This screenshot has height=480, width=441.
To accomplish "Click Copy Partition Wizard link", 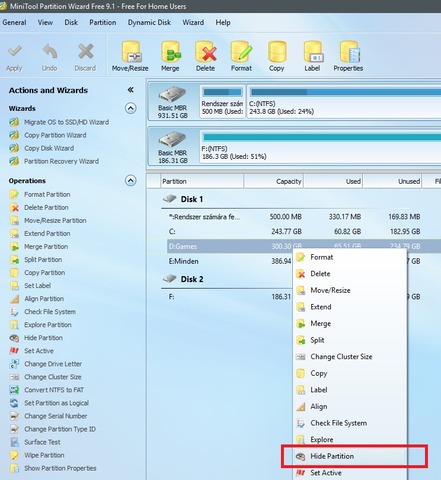I will (x=55, y=135).
